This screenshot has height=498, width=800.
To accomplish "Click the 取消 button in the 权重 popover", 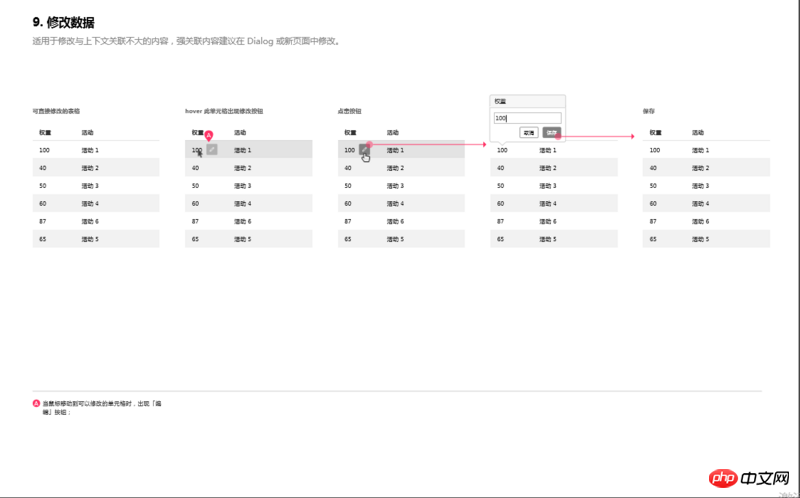I will [529, 133].
